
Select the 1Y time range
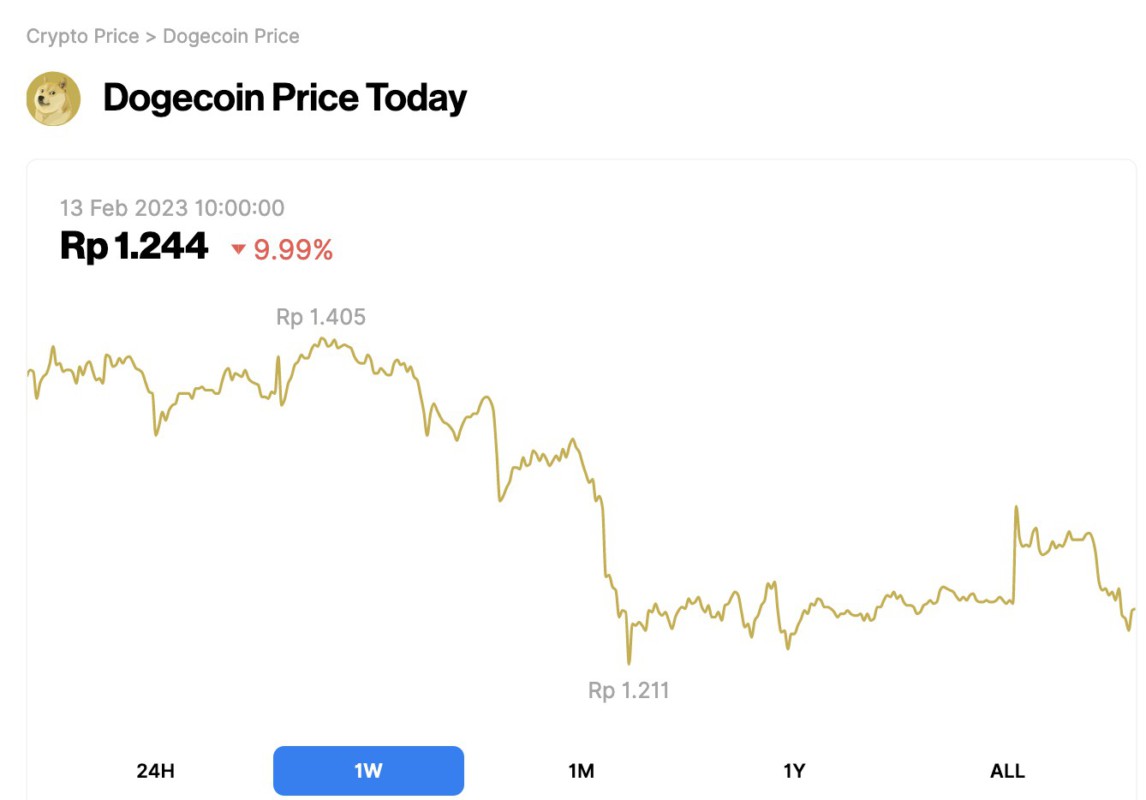pos(795,770)
